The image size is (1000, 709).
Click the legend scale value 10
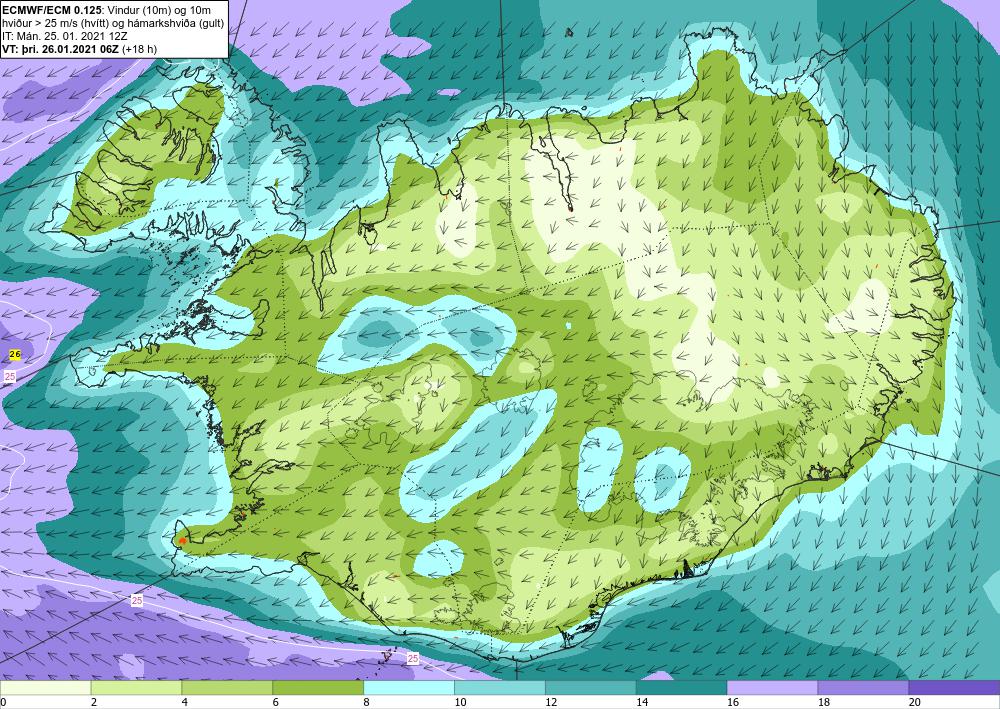(460, 703)
